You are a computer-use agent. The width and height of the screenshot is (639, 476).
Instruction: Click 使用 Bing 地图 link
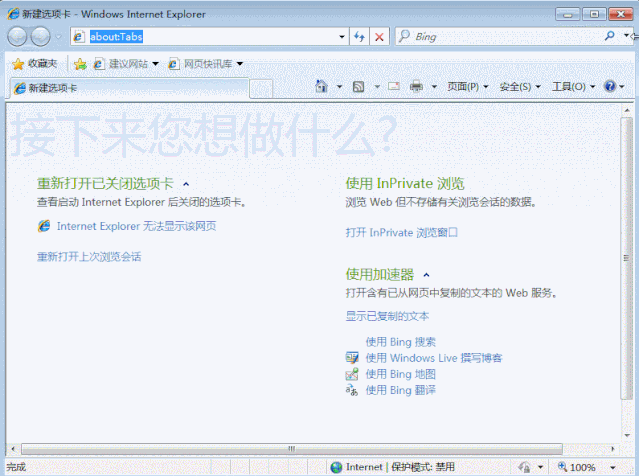click(x=400, y=374)
